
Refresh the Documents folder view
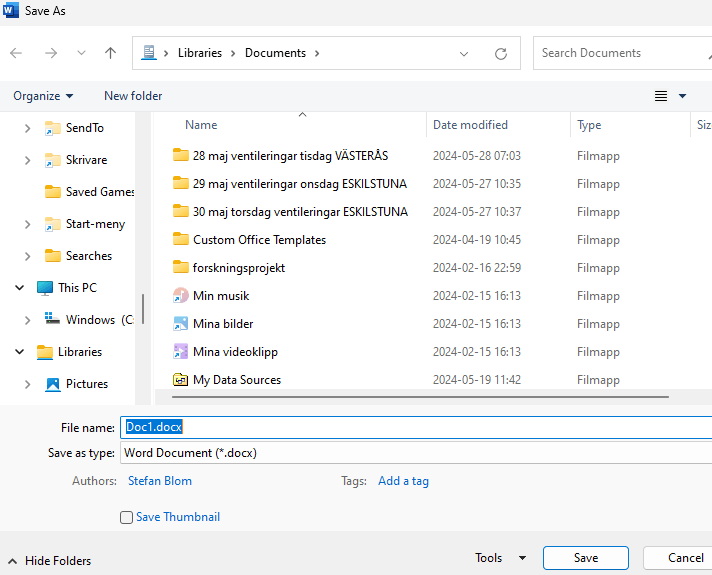click(500, 54)
